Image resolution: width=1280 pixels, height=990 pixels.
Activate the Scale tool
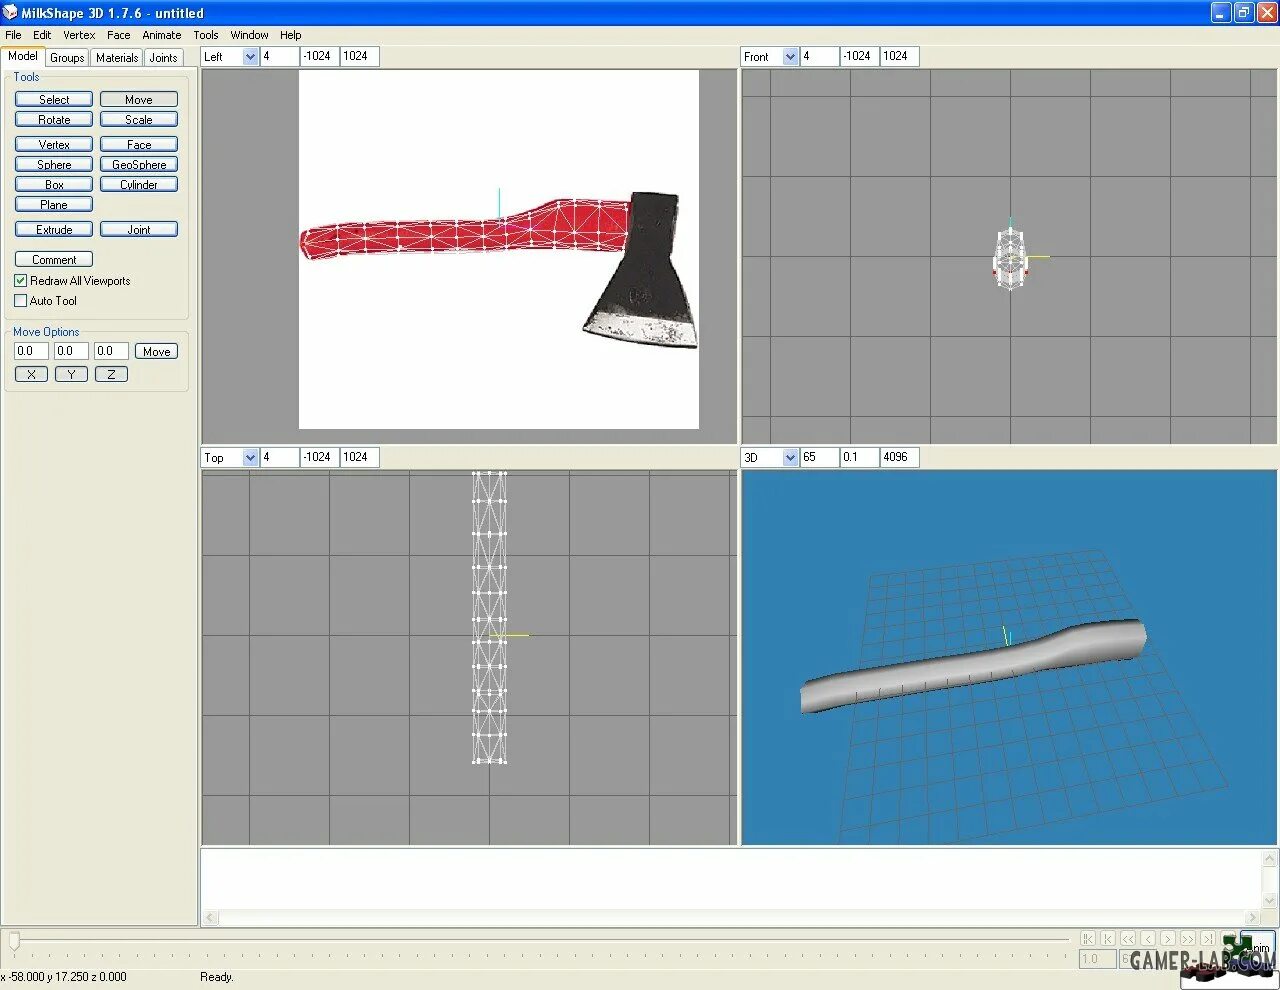[139, 119]
